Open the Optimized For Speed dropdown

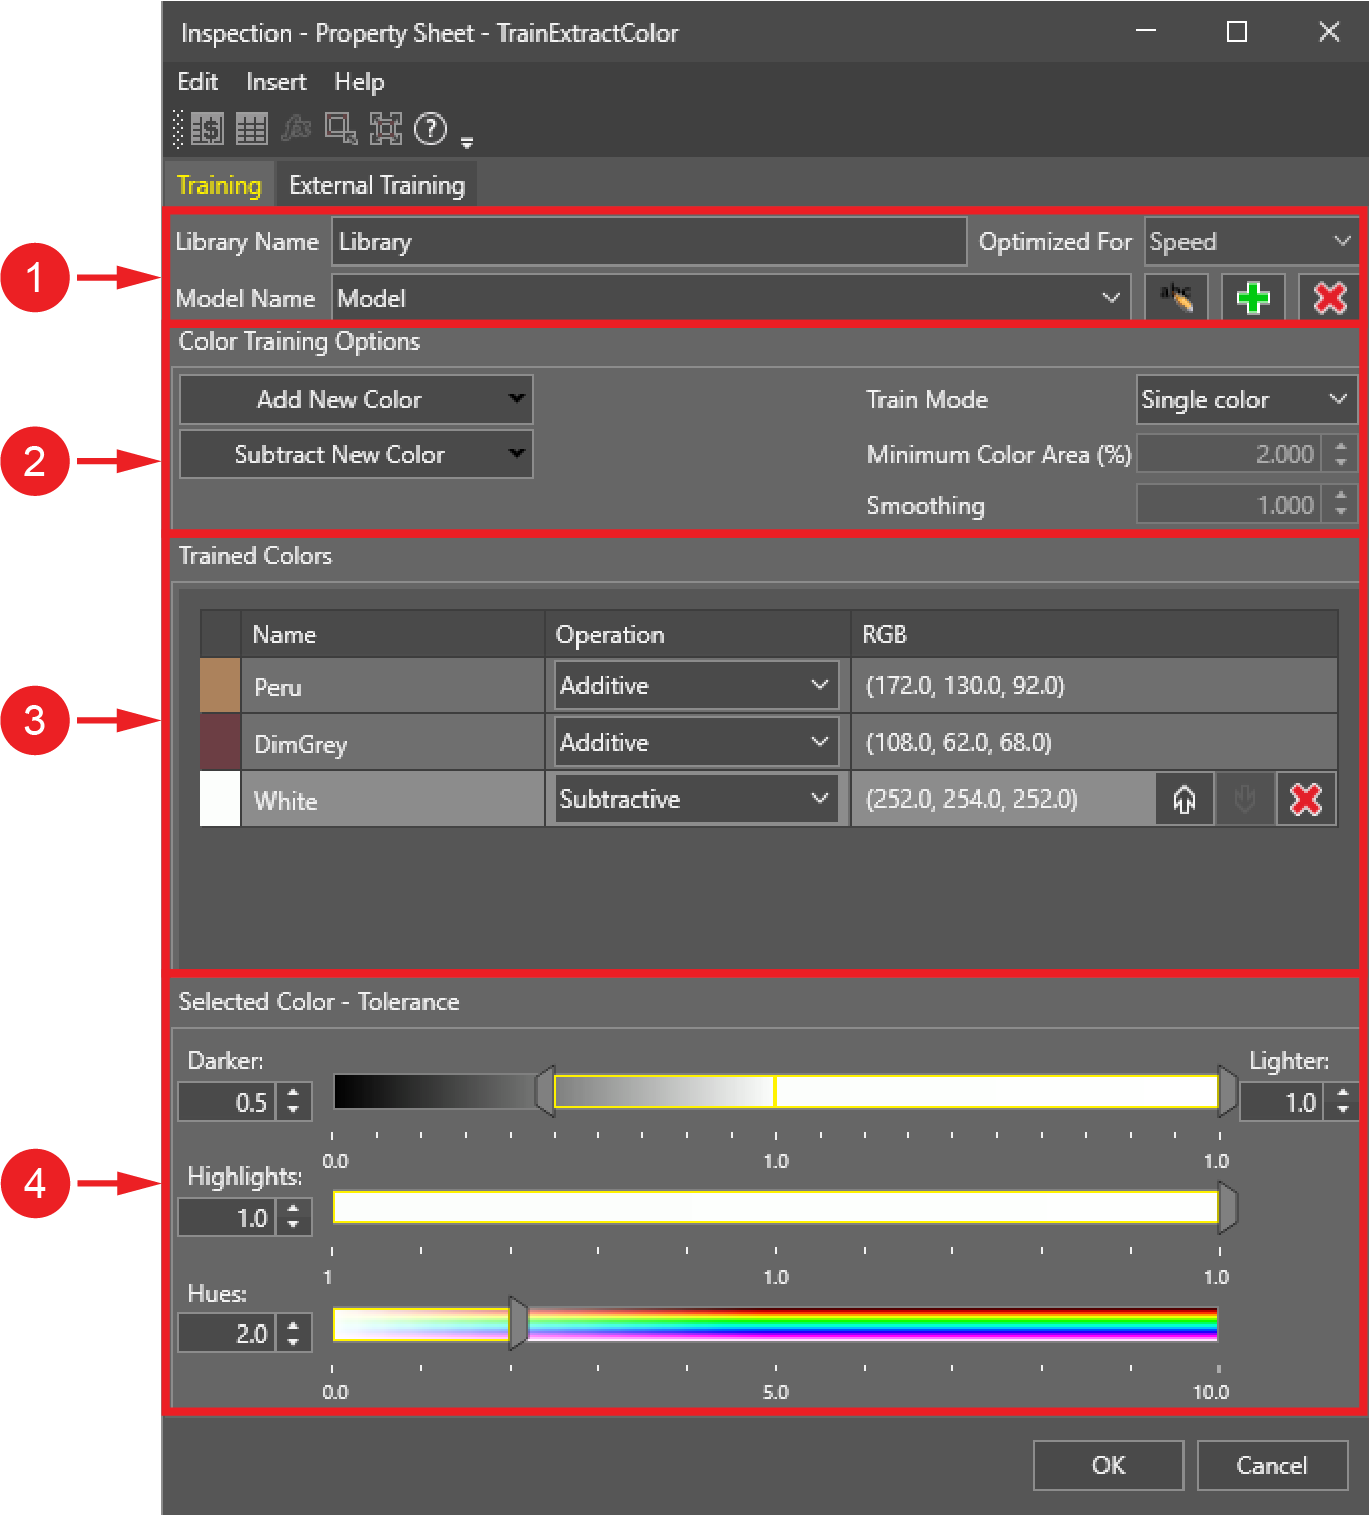point(1251,242)
